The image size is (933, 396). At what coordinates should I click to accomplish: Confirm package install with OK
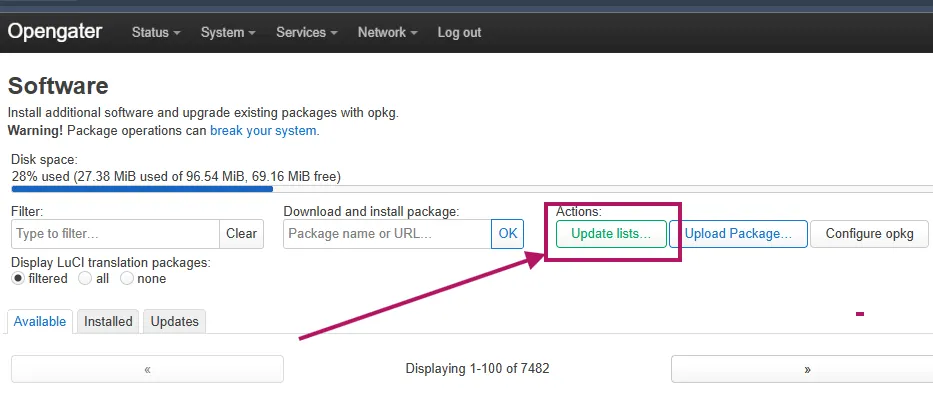(508, 234)
